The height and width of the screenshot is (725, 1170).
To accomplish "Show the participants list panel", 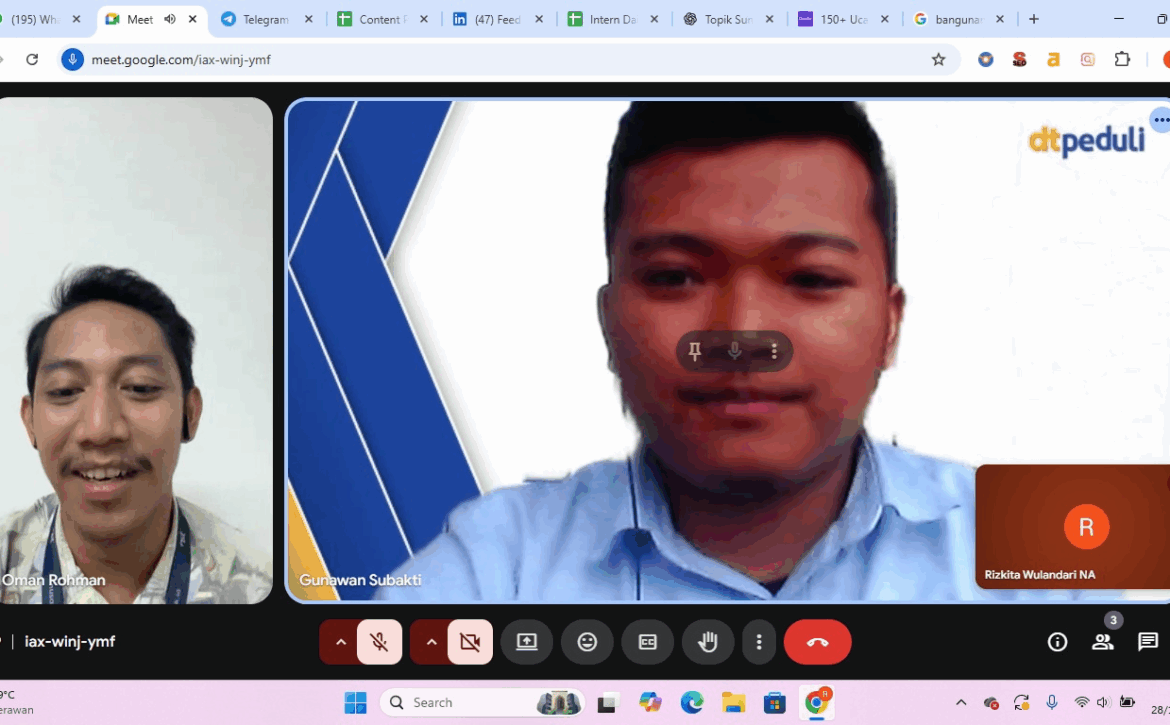I will pos(1102,642).
